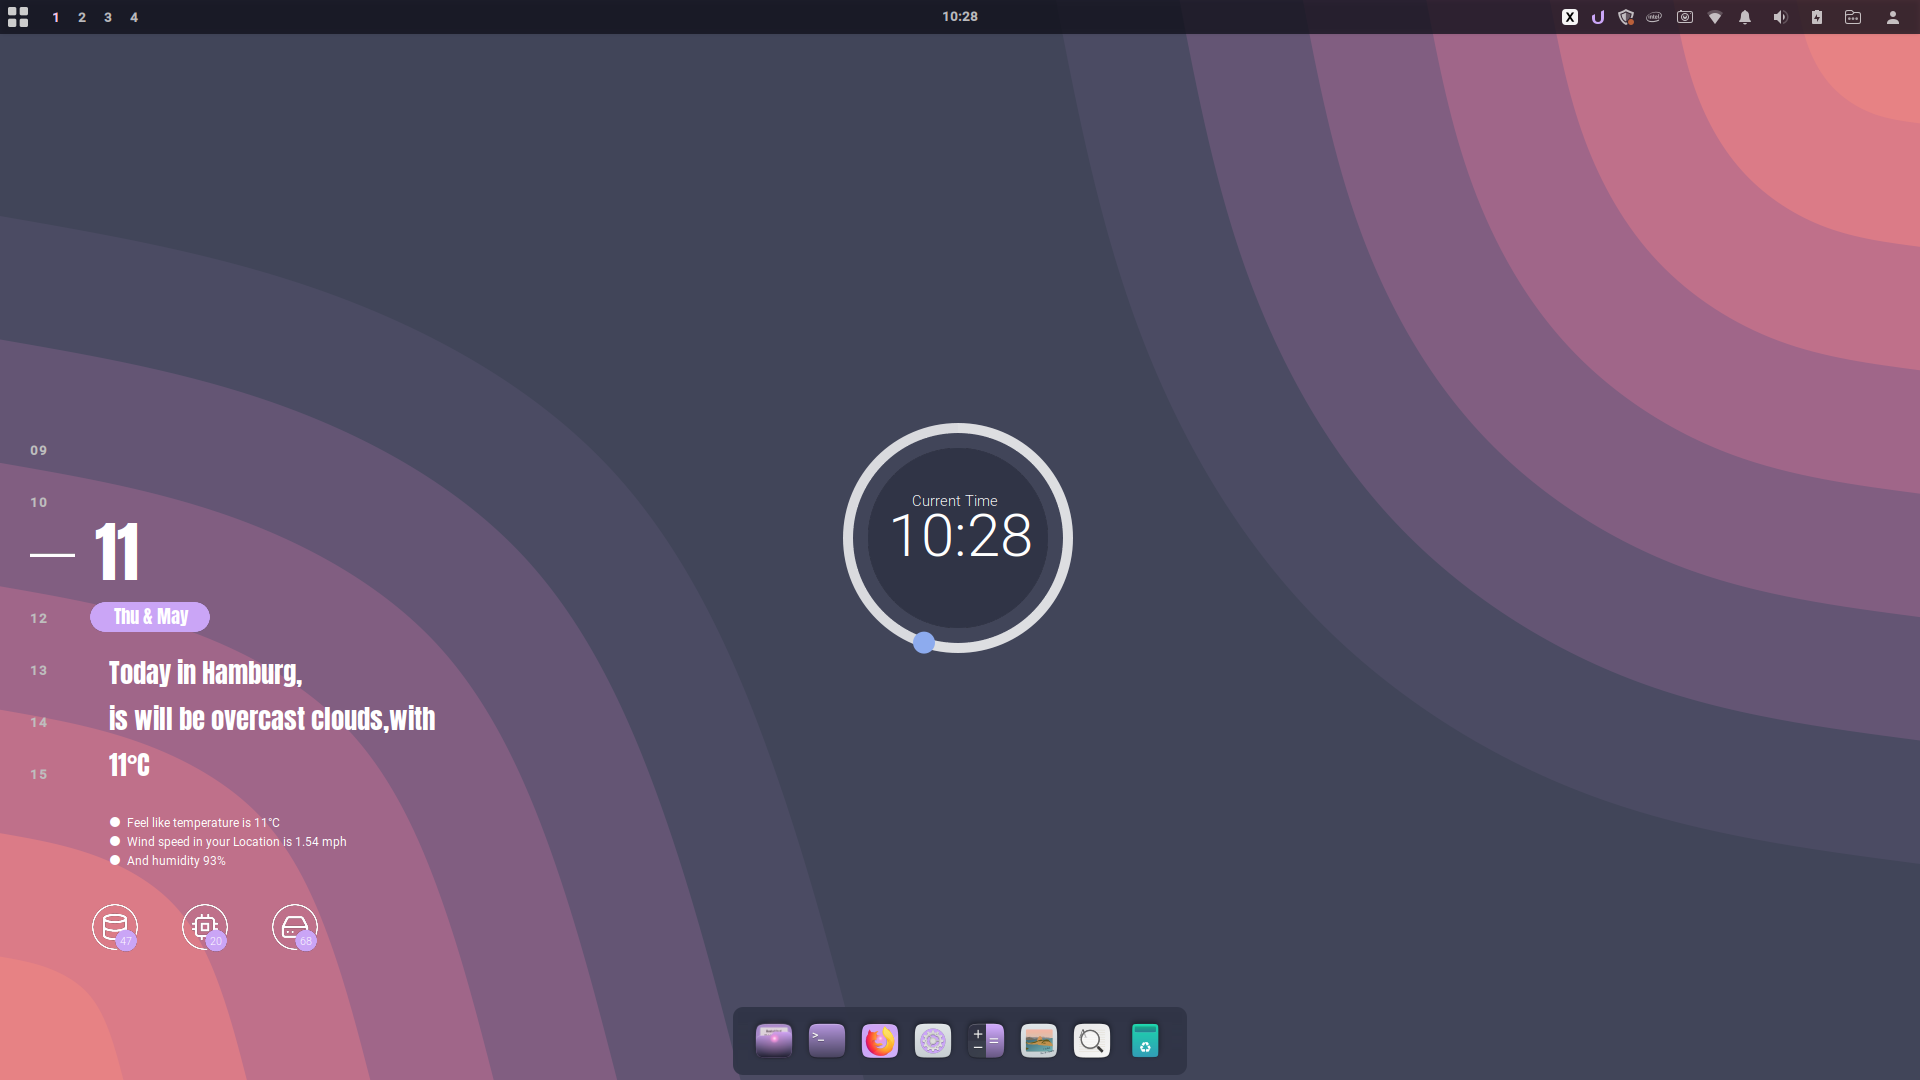Click the X app tray icon

coord(1570,17)
